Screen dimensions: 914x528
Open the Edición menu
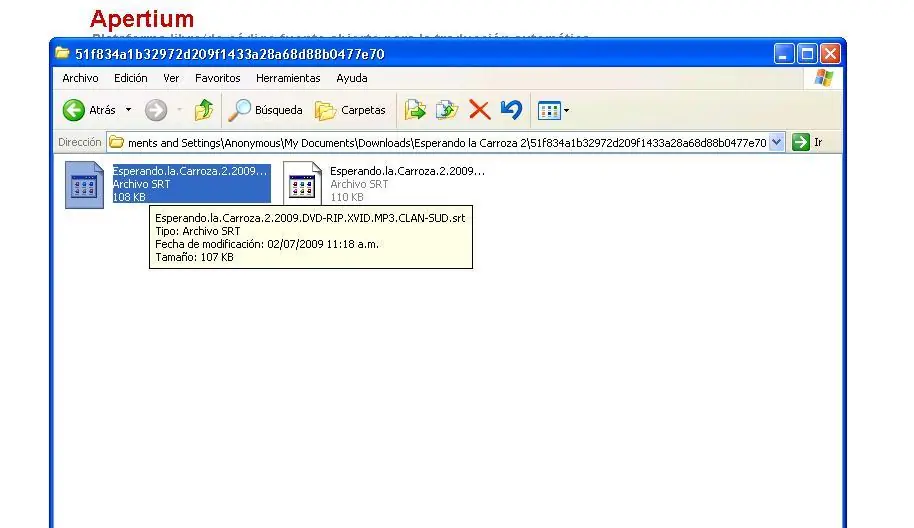click(x=131, y=78)
